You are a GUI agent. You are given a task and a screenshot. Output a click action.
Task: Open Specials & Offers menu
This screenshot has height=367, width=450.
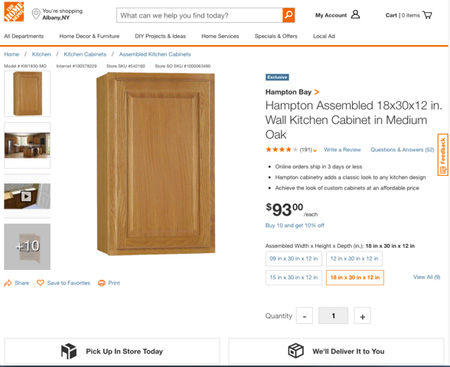click(276, 36)
